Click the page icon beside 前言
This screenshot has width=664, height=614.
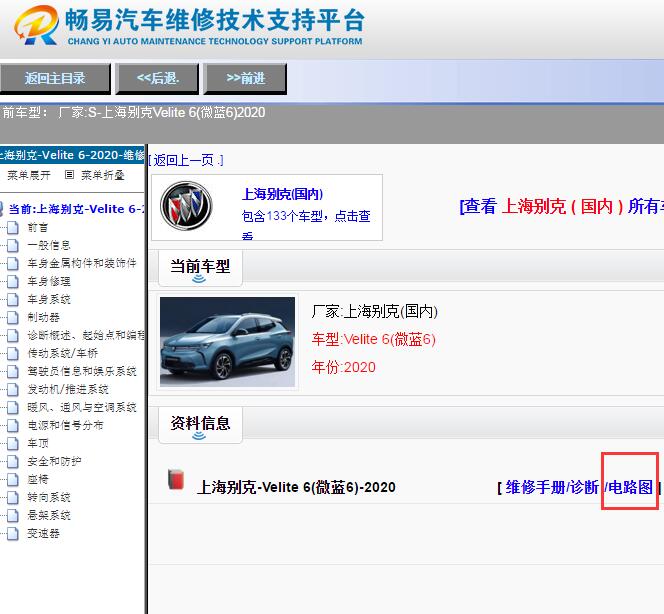coord(13,228)
